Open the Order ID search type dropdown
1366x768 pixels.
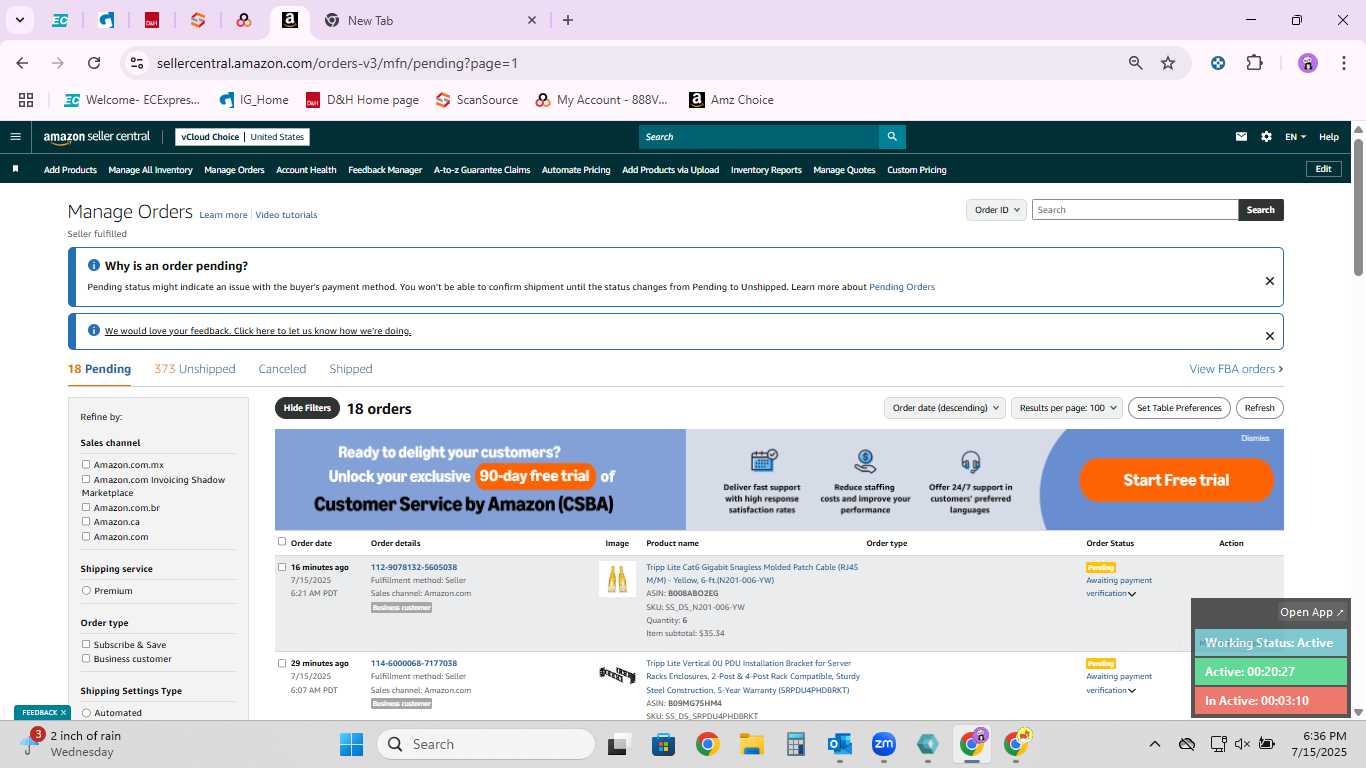(996, 210)
